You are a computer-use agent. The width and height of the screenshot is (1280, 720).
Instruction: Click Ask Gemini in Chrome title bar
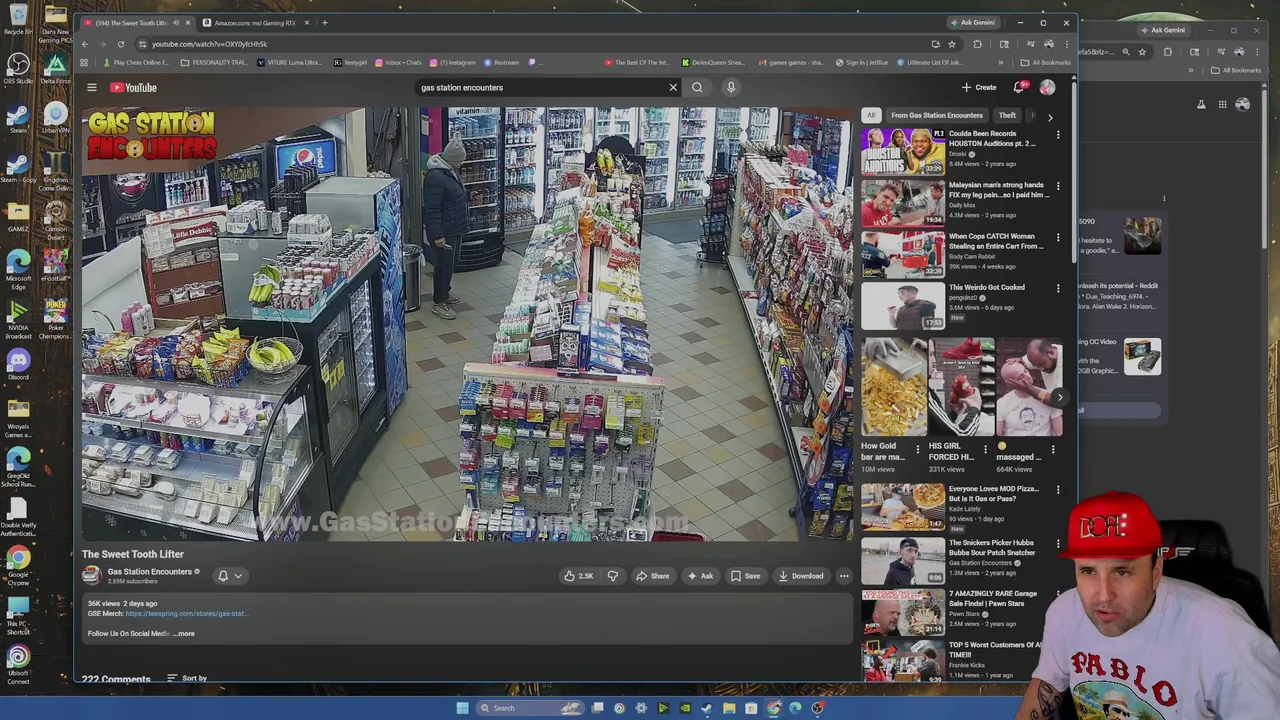click(972, 23)
